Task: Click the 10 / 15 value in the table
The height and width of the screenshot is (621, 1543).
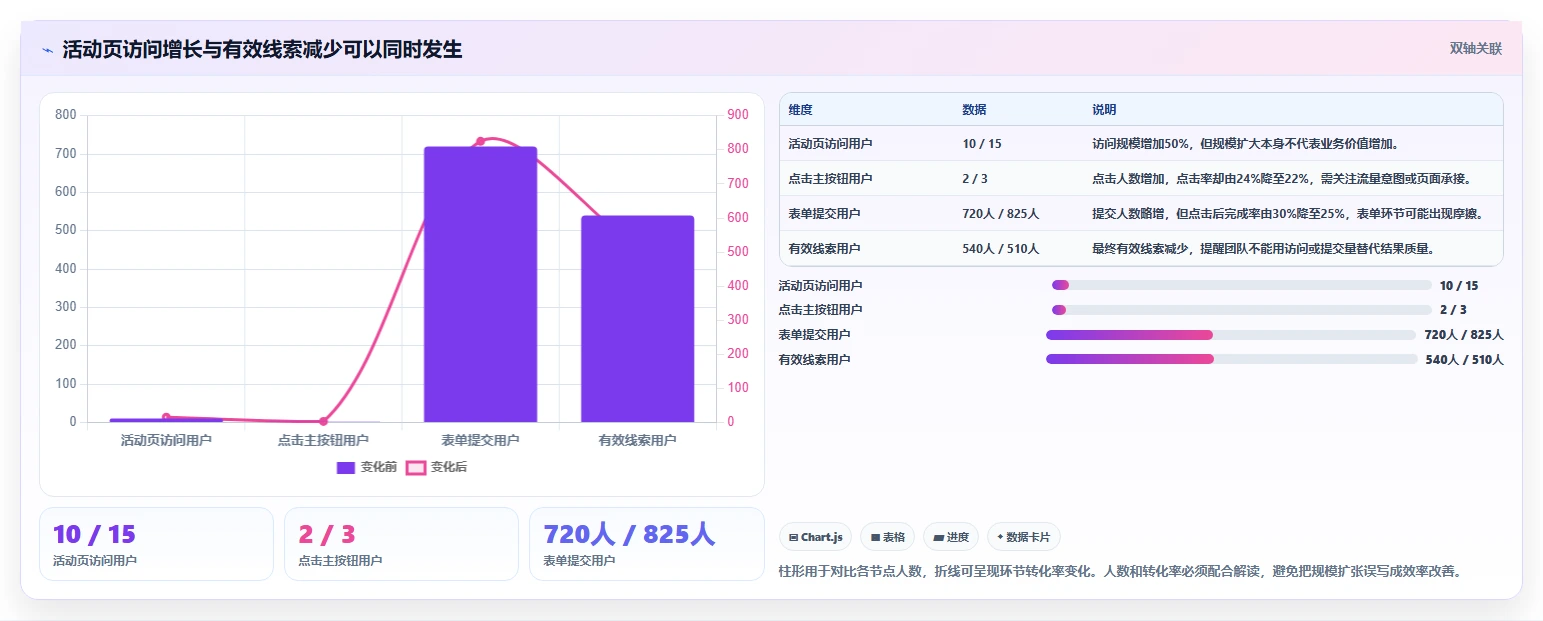Action: pos(982,144)
